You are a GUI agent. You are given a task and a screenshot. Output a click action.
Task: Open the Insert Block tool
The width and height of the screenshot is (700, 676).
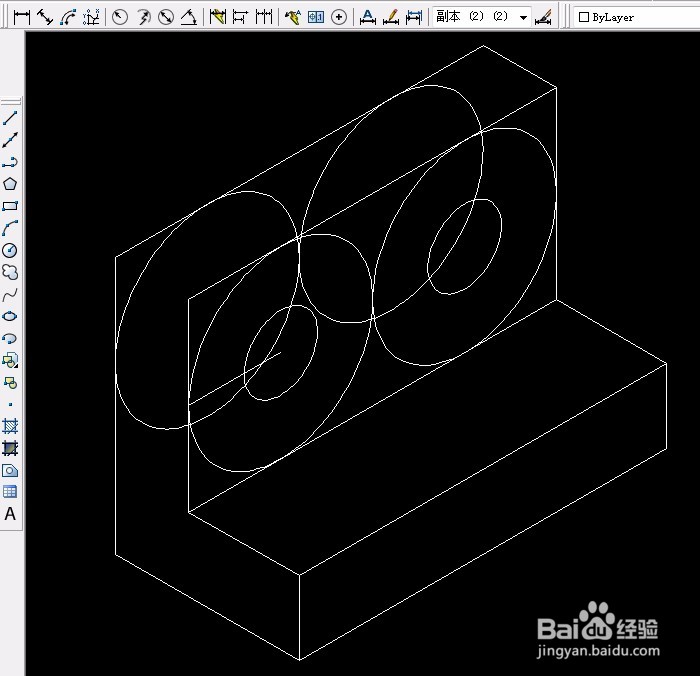click(x=10, y=360)
